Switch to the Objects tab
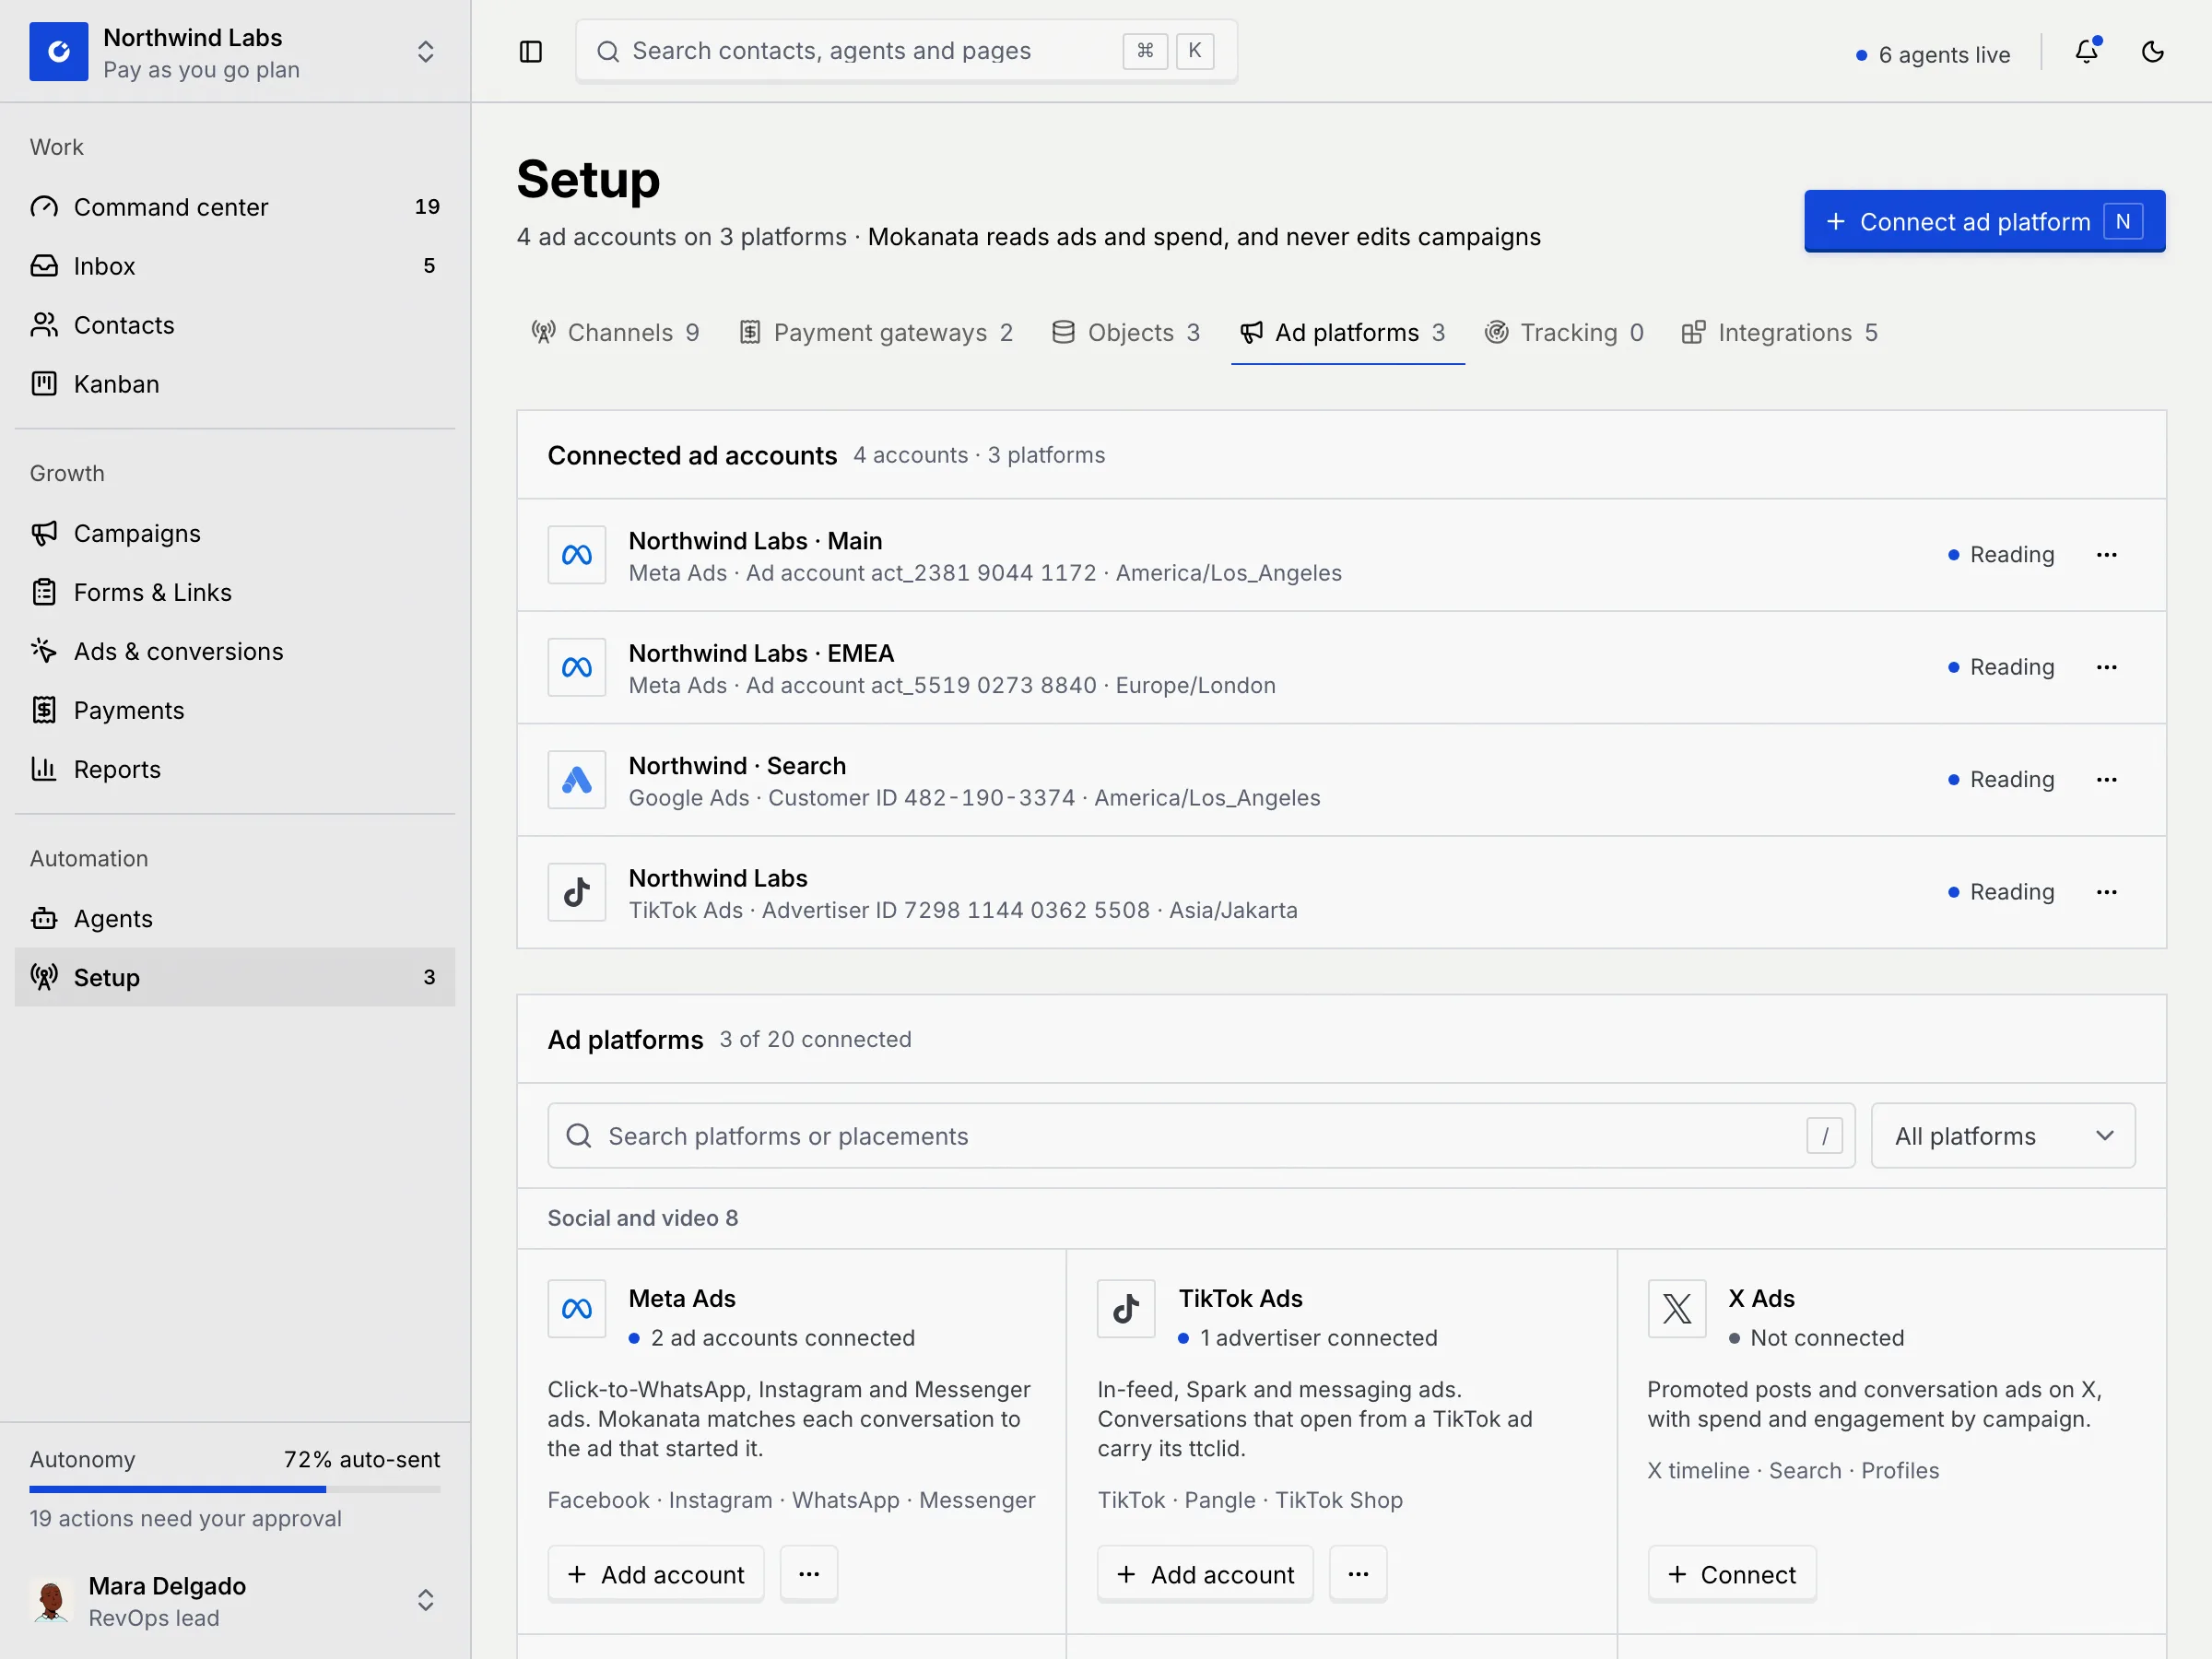This screenshot has width=2212, height=1659. (x=1126, y=333)
